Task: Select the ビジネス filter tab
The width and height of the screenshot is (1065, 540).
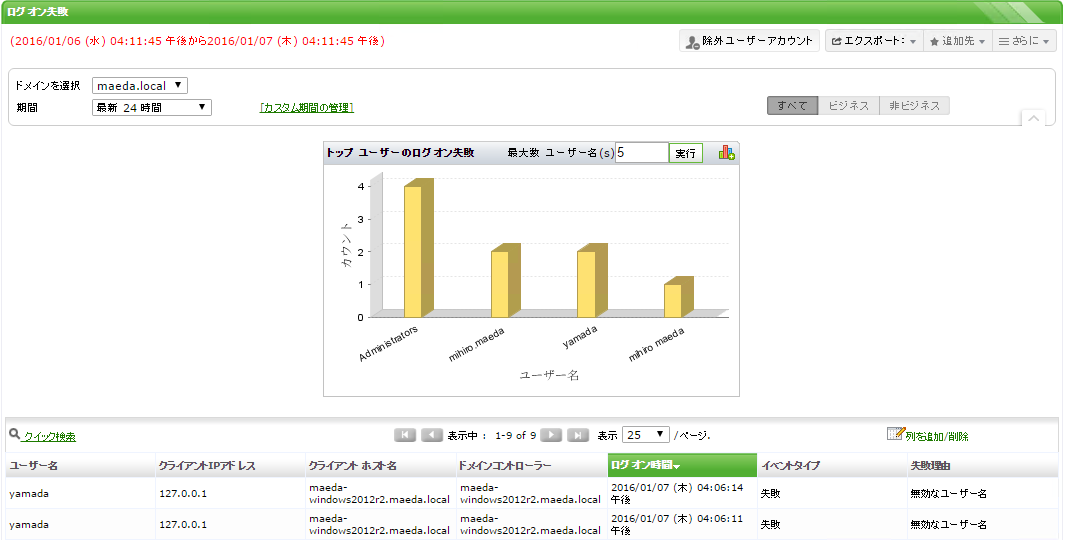Action: point(848,106)
